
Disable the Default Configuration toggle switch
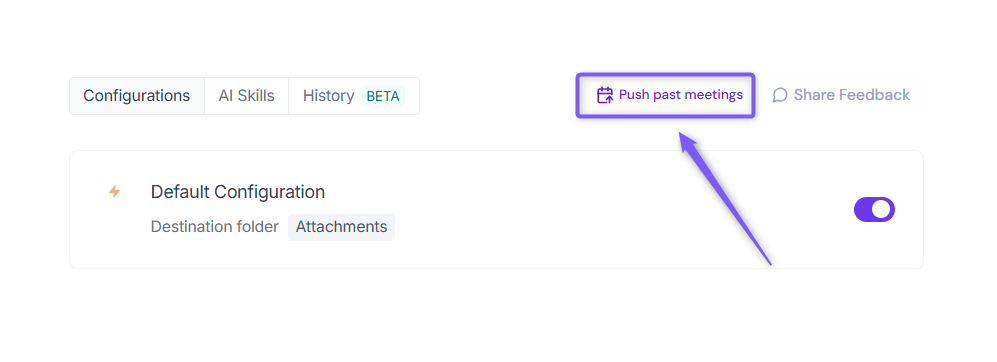(x=874, y=209)
